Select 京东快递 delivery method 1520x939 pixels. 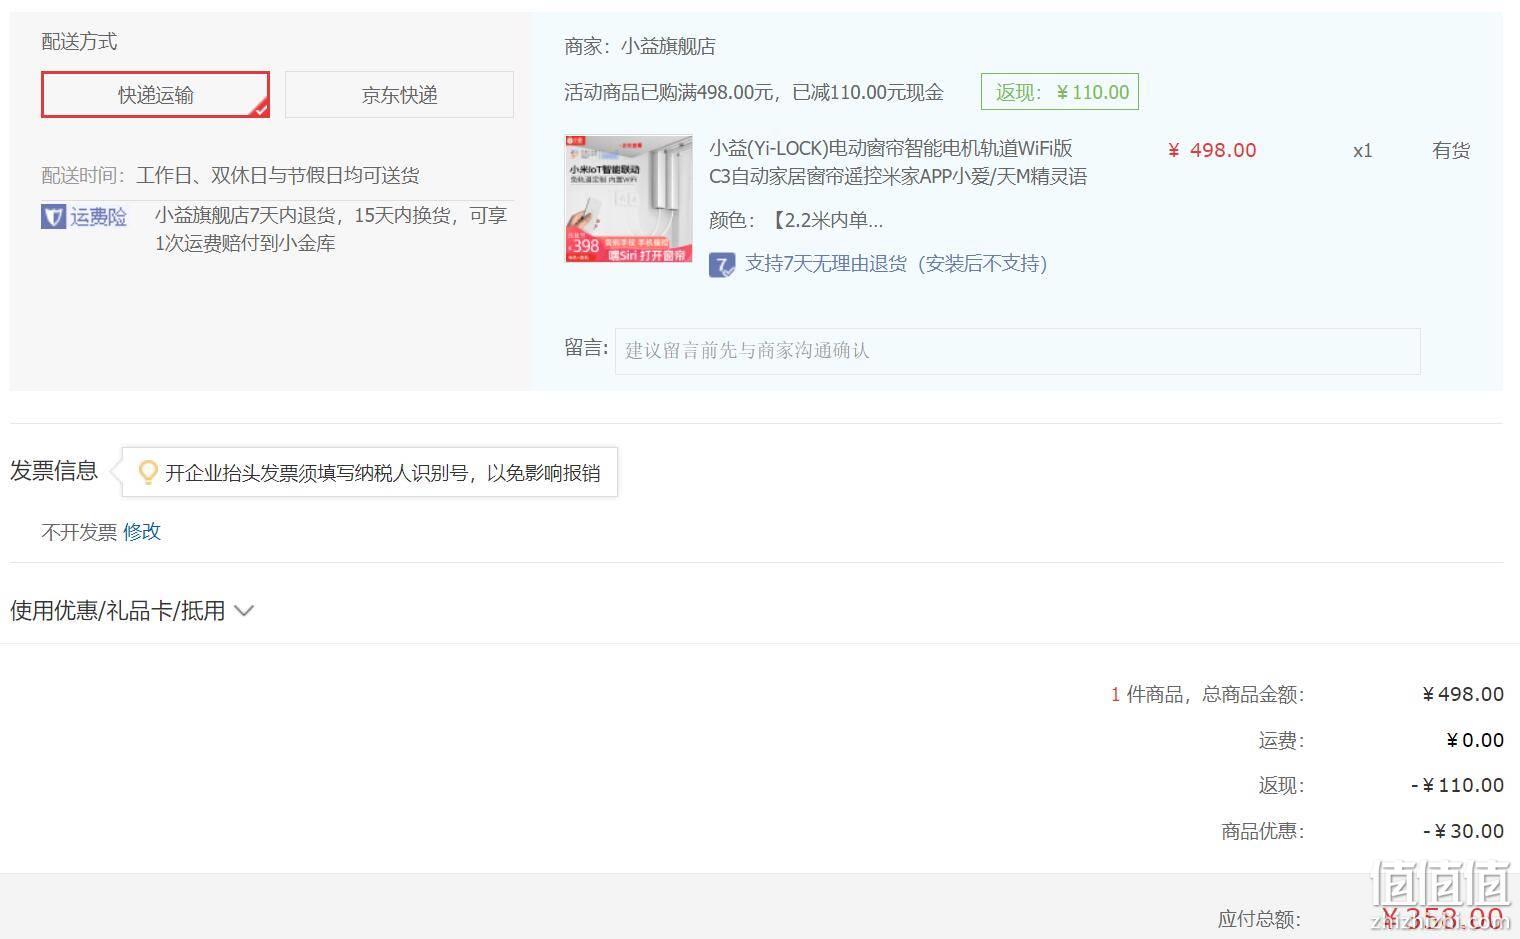[399, 95]
